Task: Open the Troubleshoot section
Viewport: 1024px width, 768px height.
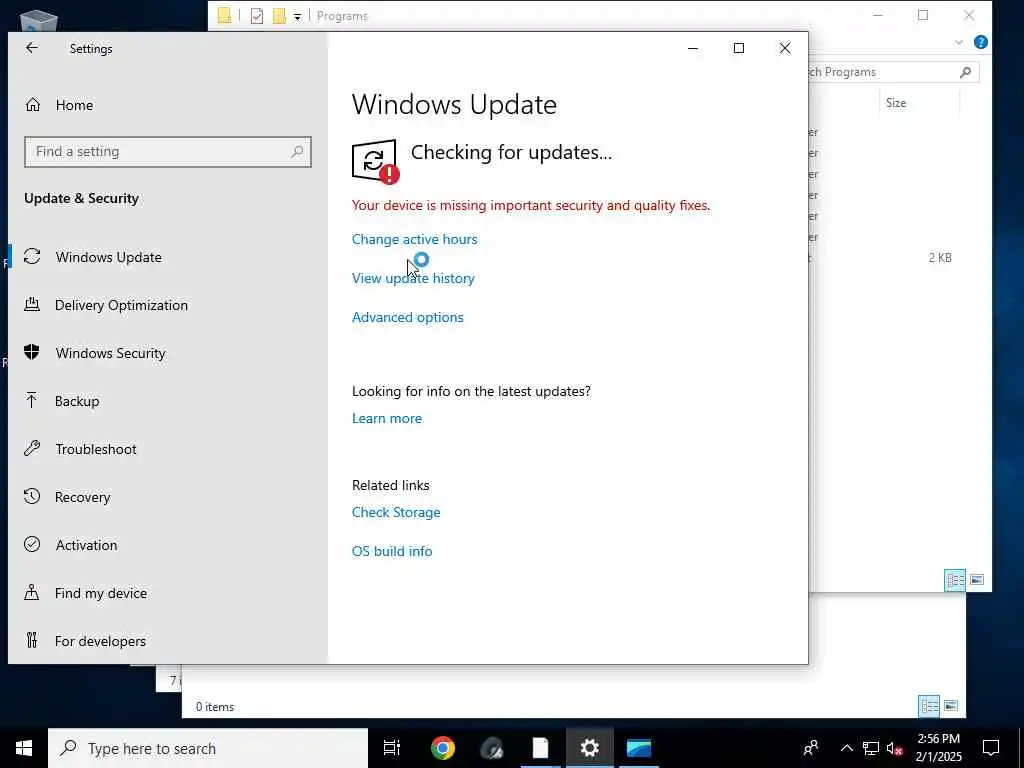Action: 95,449
